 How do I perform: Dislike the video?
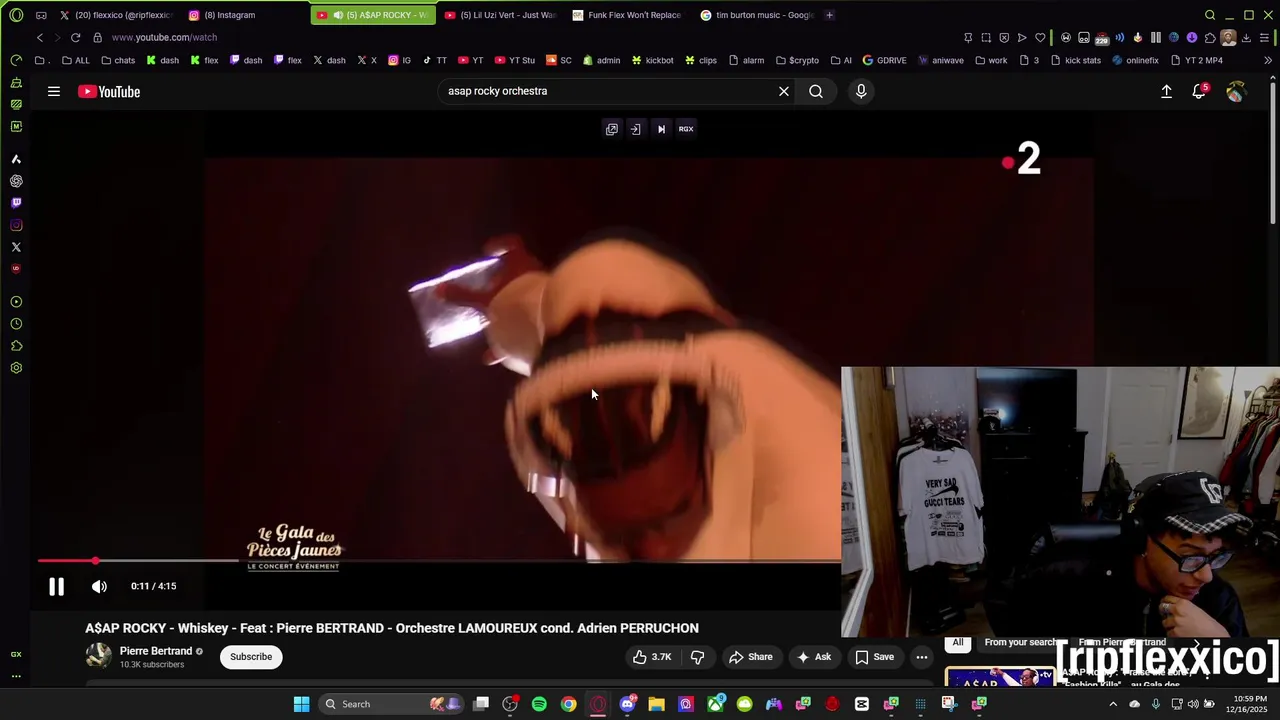pyautogui.click(x=698, y=657)
